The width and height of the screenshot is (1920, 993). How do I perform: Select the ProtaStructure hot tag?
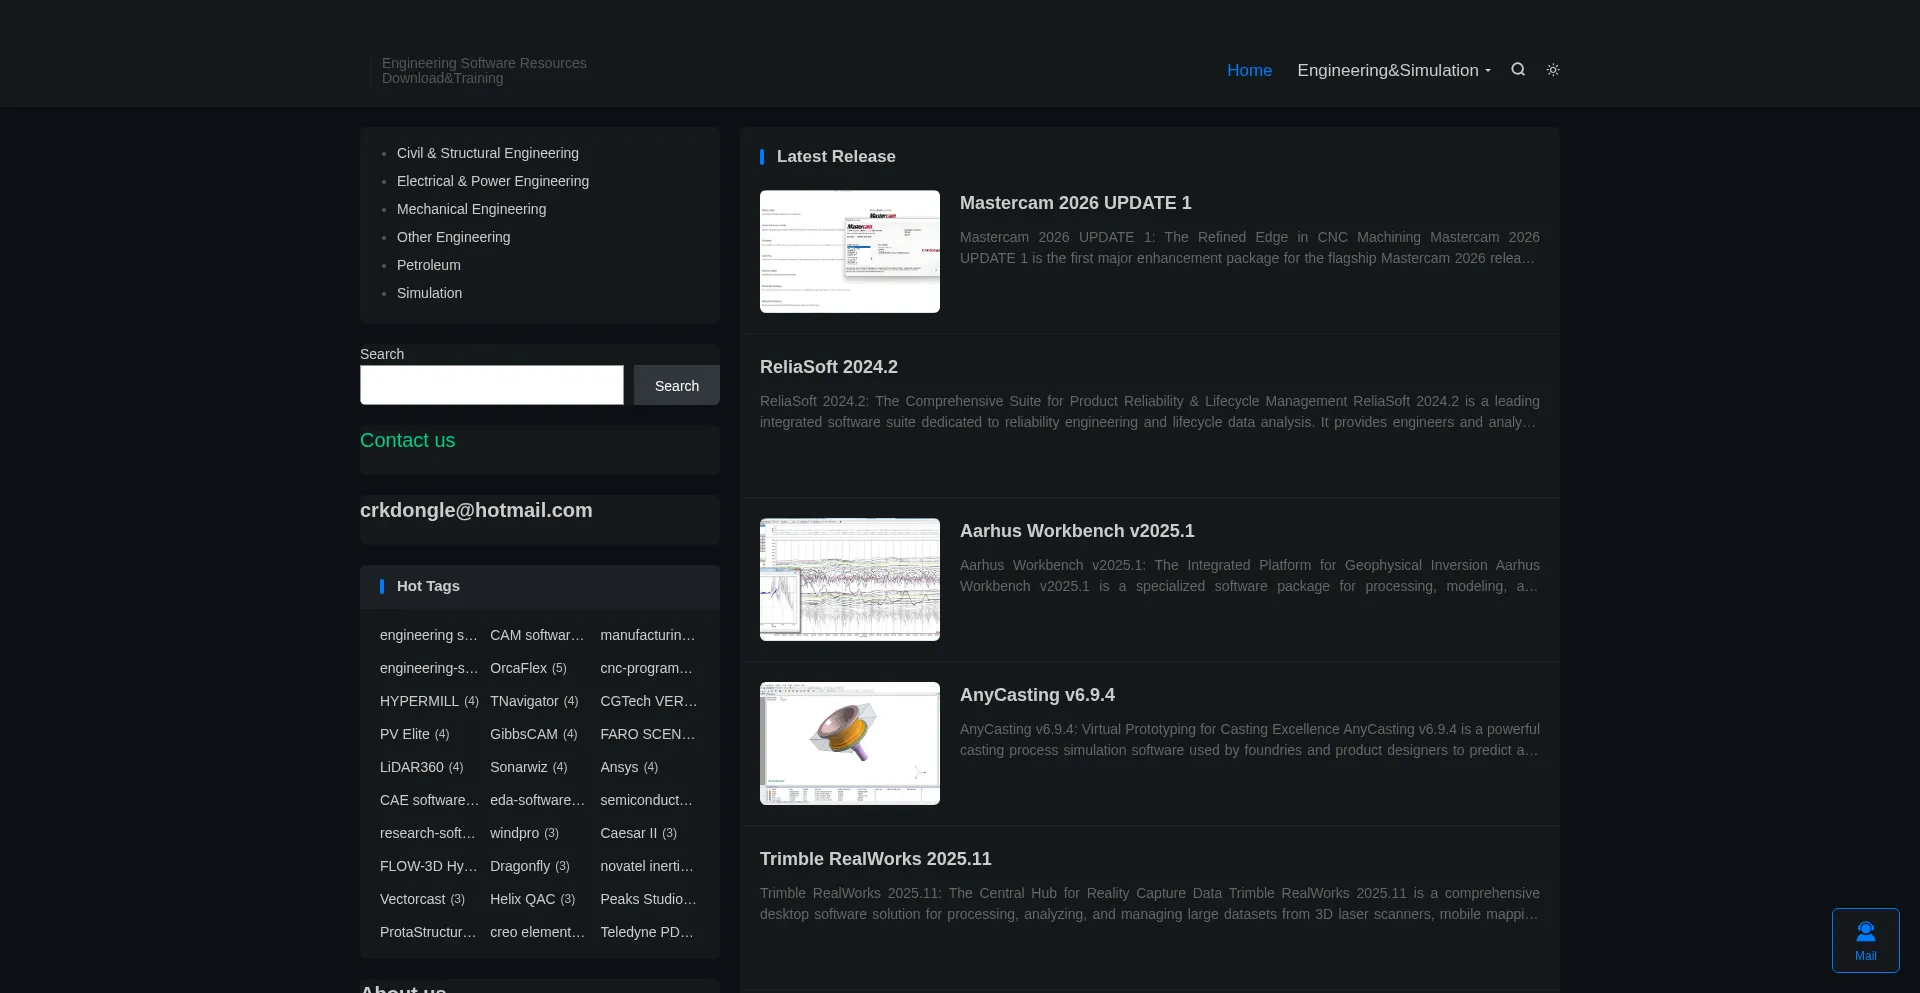tap(429, 932)
